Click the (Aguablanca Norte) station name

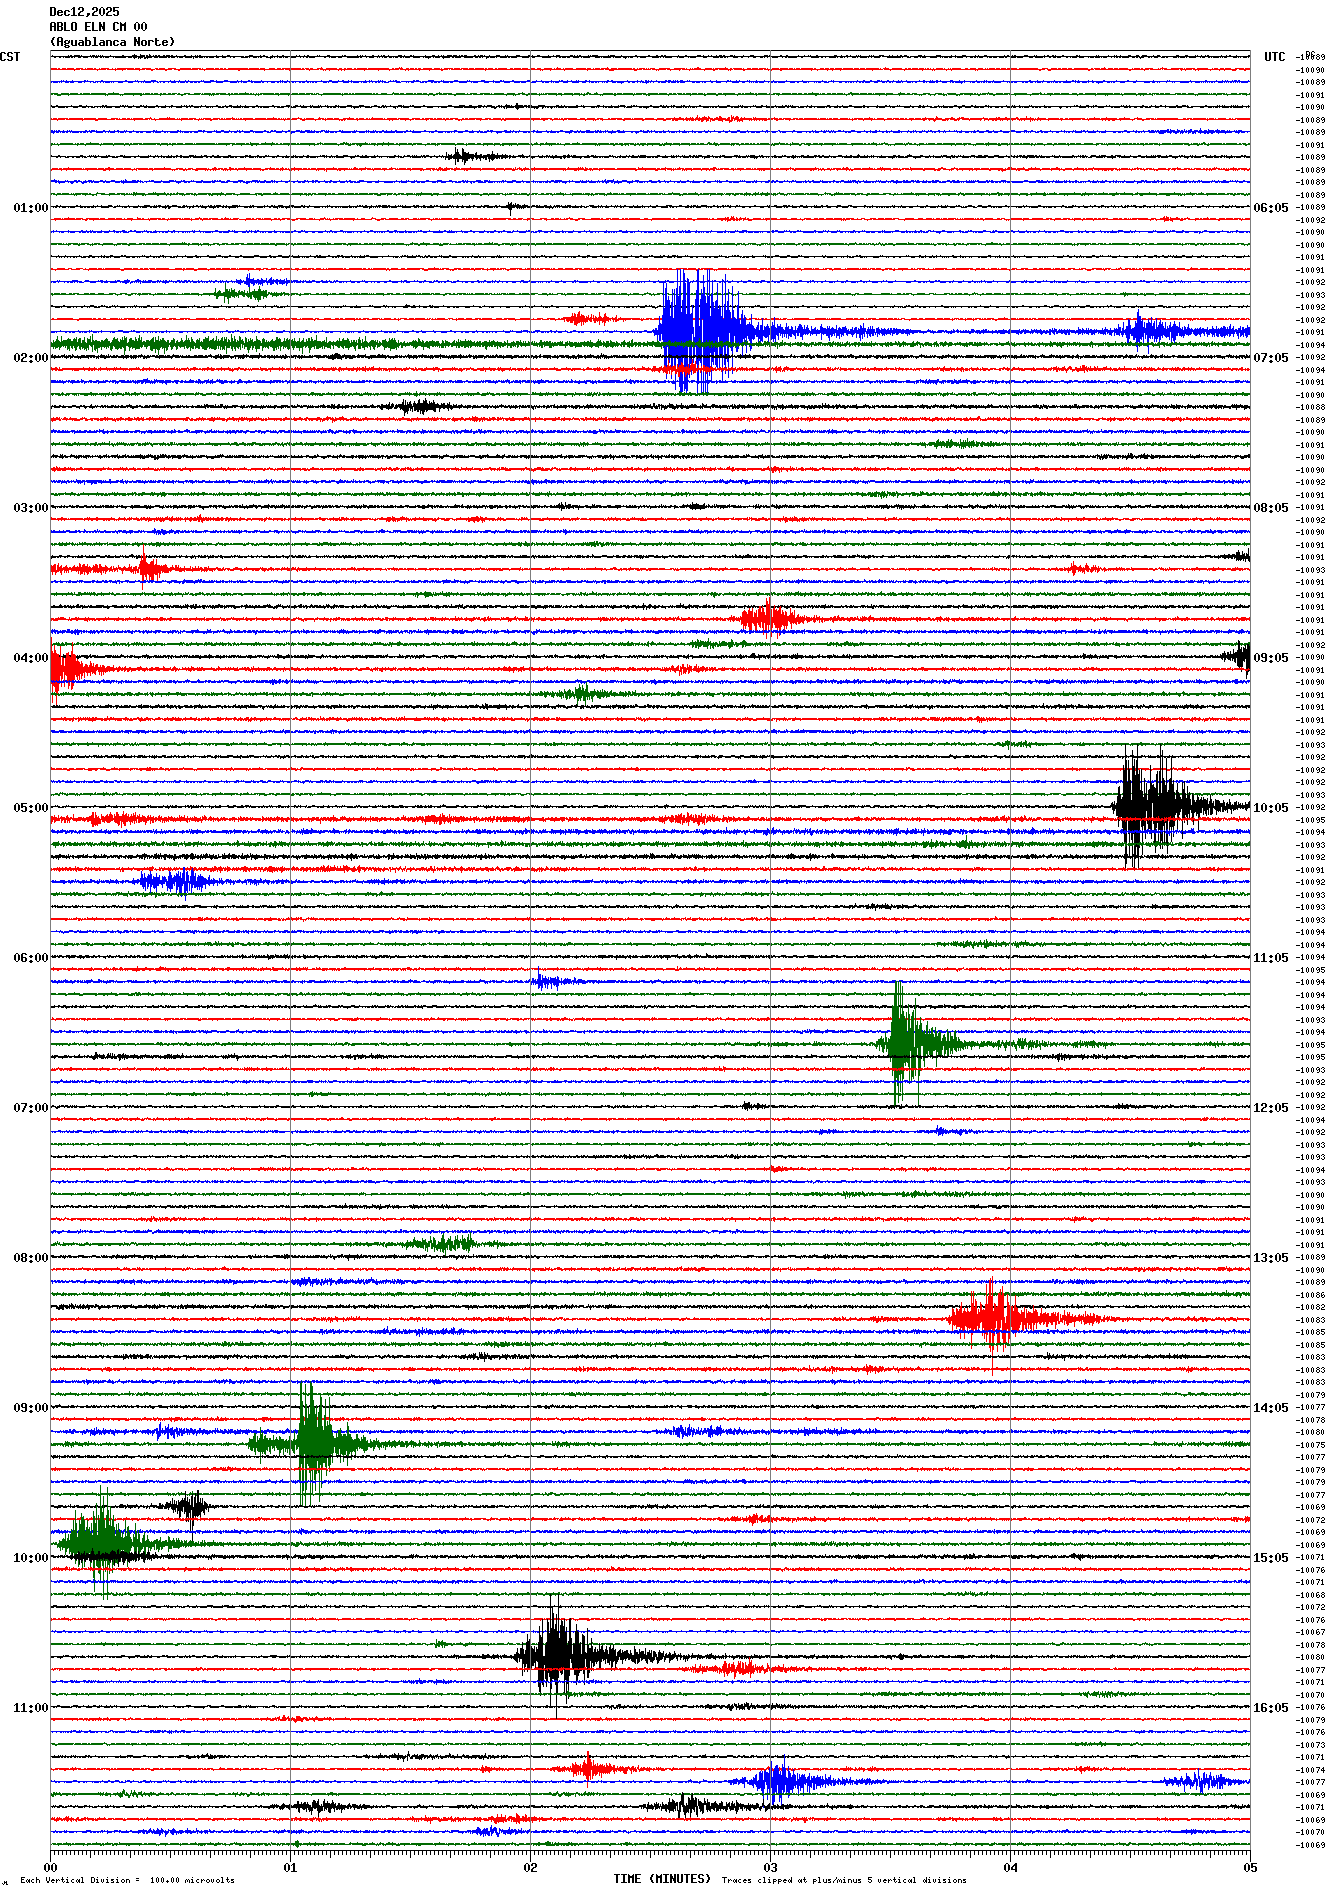click(112, 42)
